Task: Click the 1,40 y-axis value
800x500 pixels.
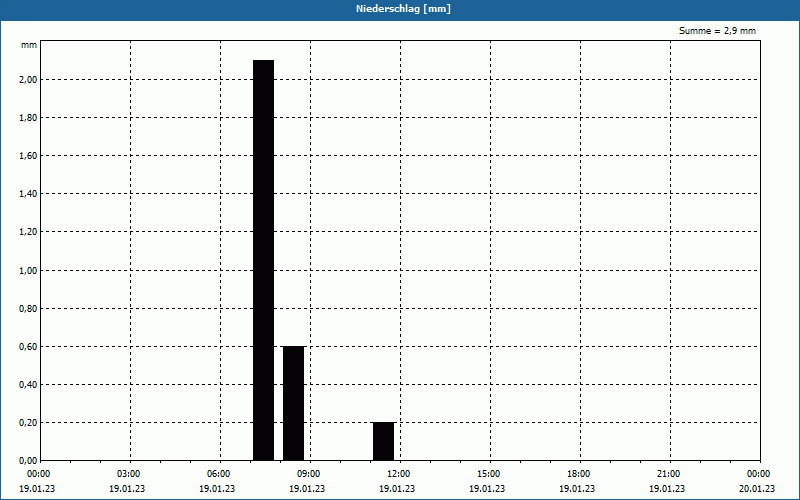Action: (28, 194)
